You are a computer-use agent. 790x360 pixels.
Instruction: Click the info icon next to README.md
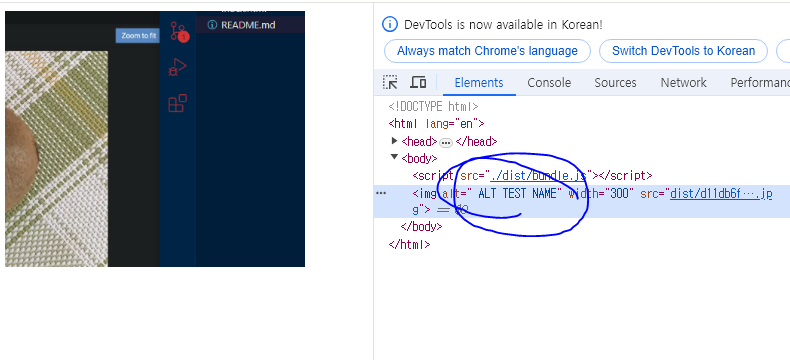pyautogui.click(x=212, y=25)
